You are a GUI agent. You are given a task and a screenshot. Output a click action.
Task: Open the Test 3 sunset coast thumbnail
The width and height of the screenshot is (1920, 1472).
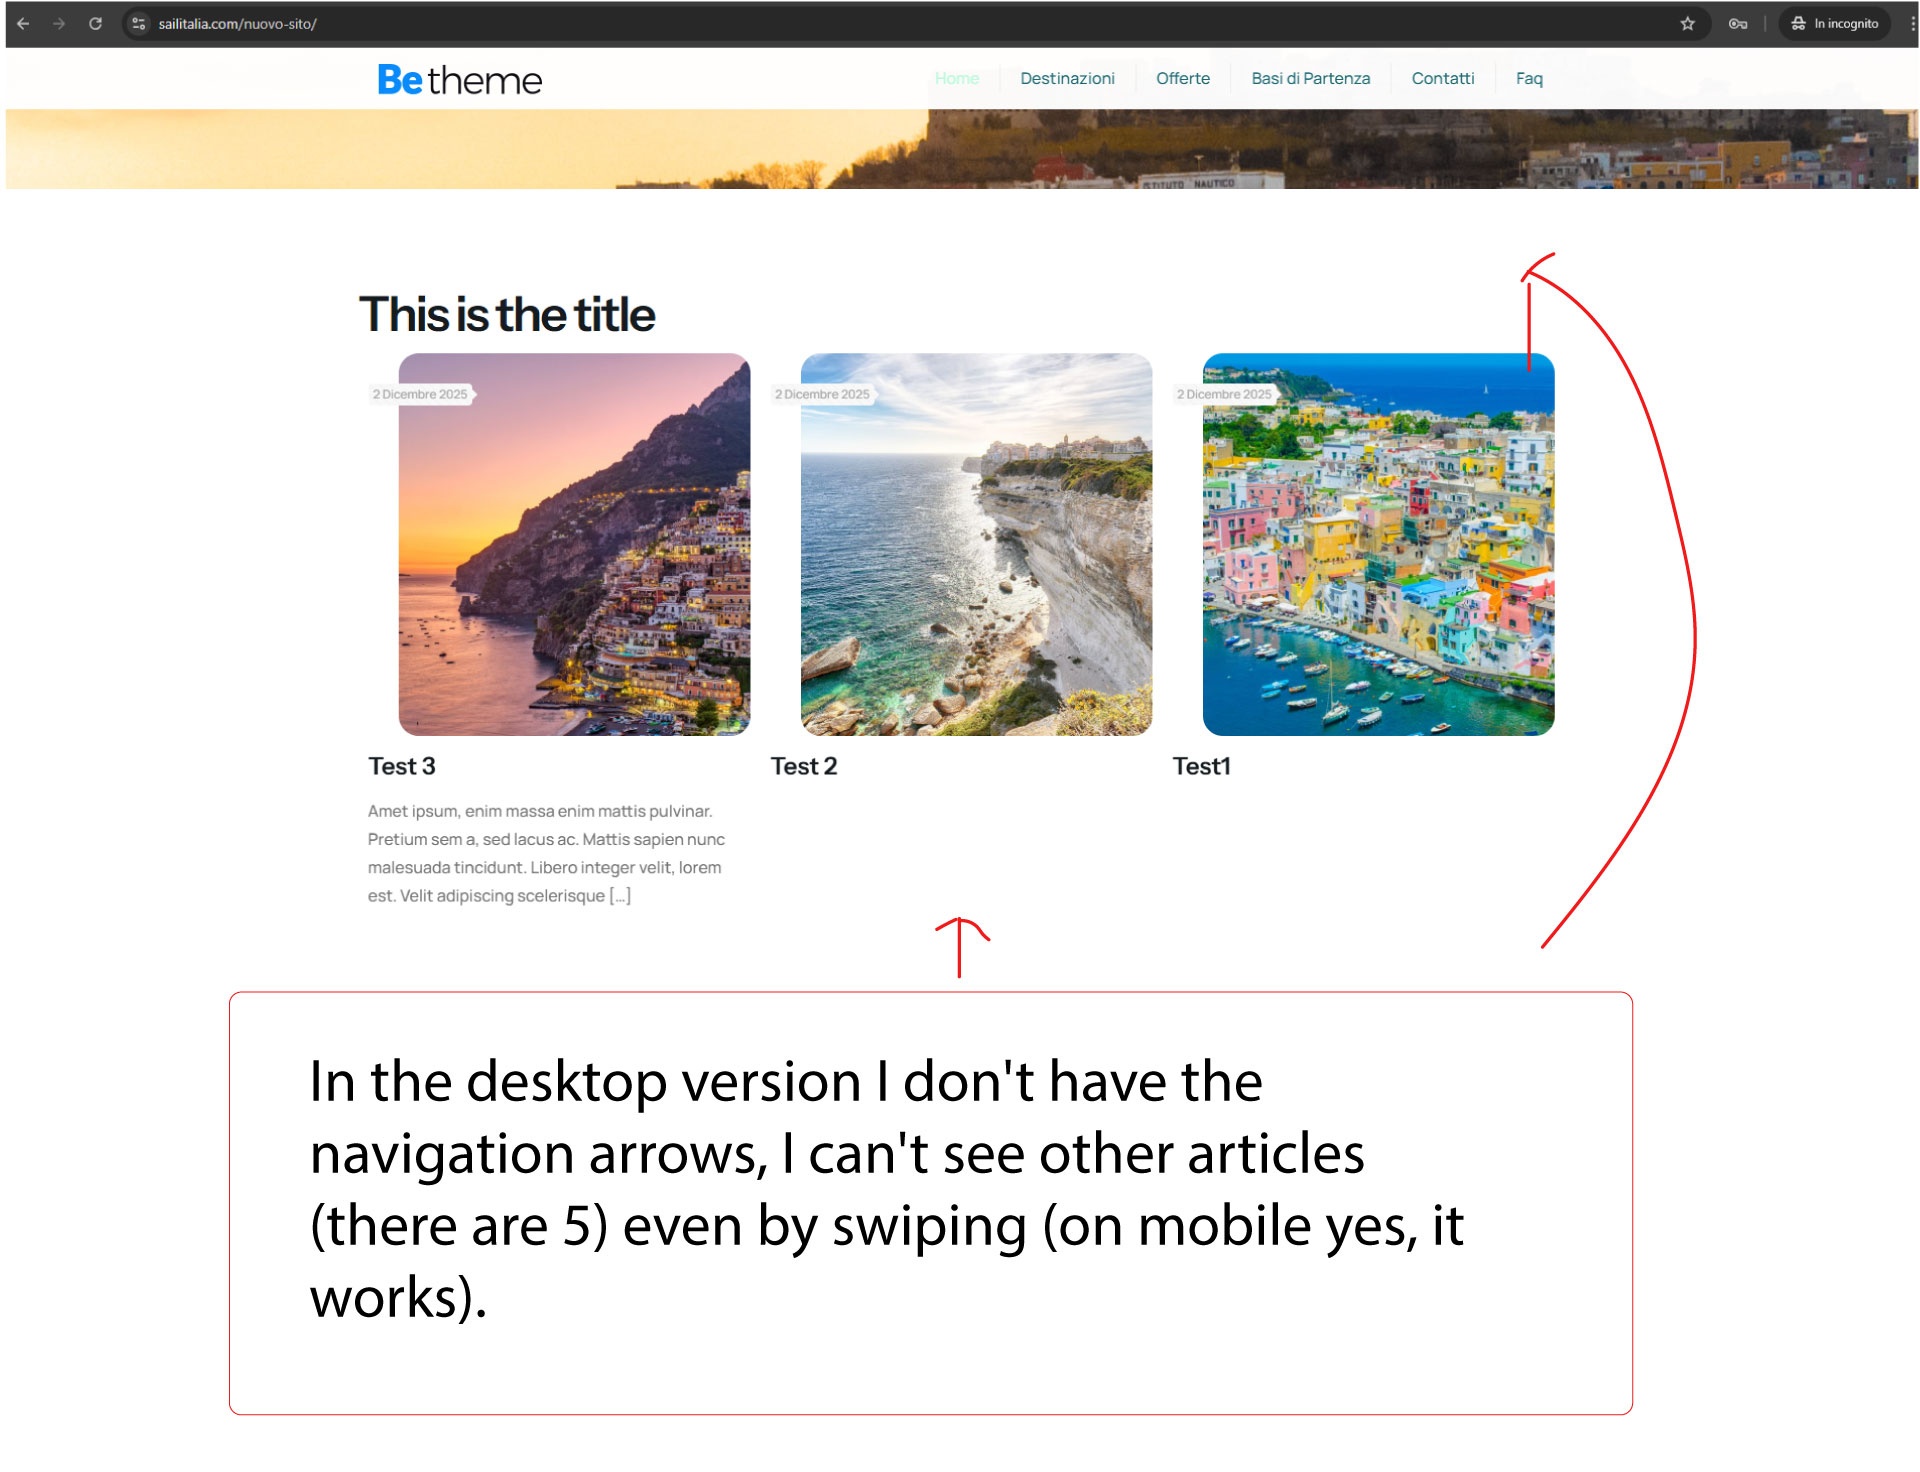click(574, 545)
